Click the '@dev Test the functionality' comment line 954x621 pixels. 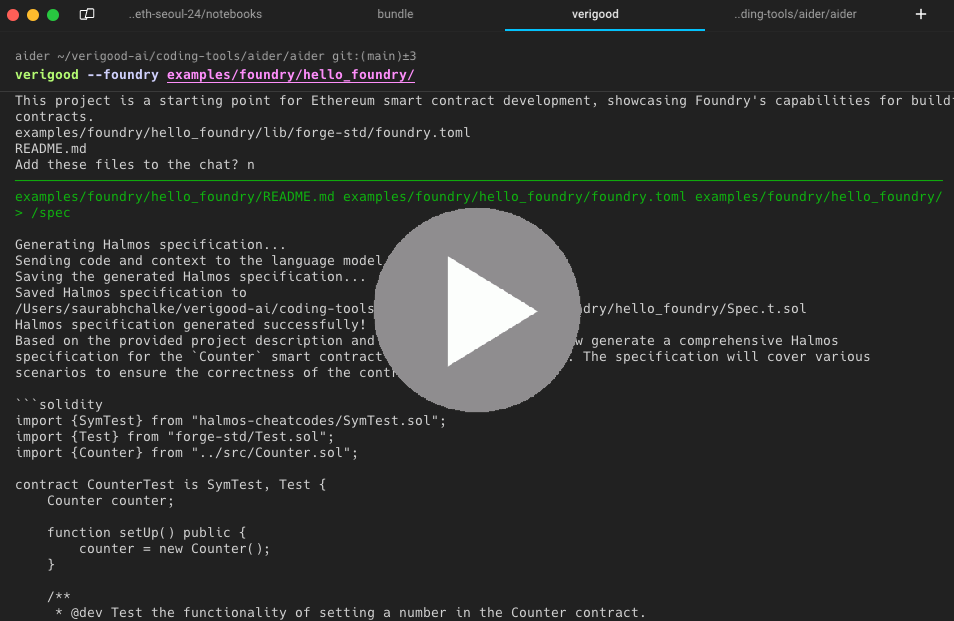click(x=350, y=612)
